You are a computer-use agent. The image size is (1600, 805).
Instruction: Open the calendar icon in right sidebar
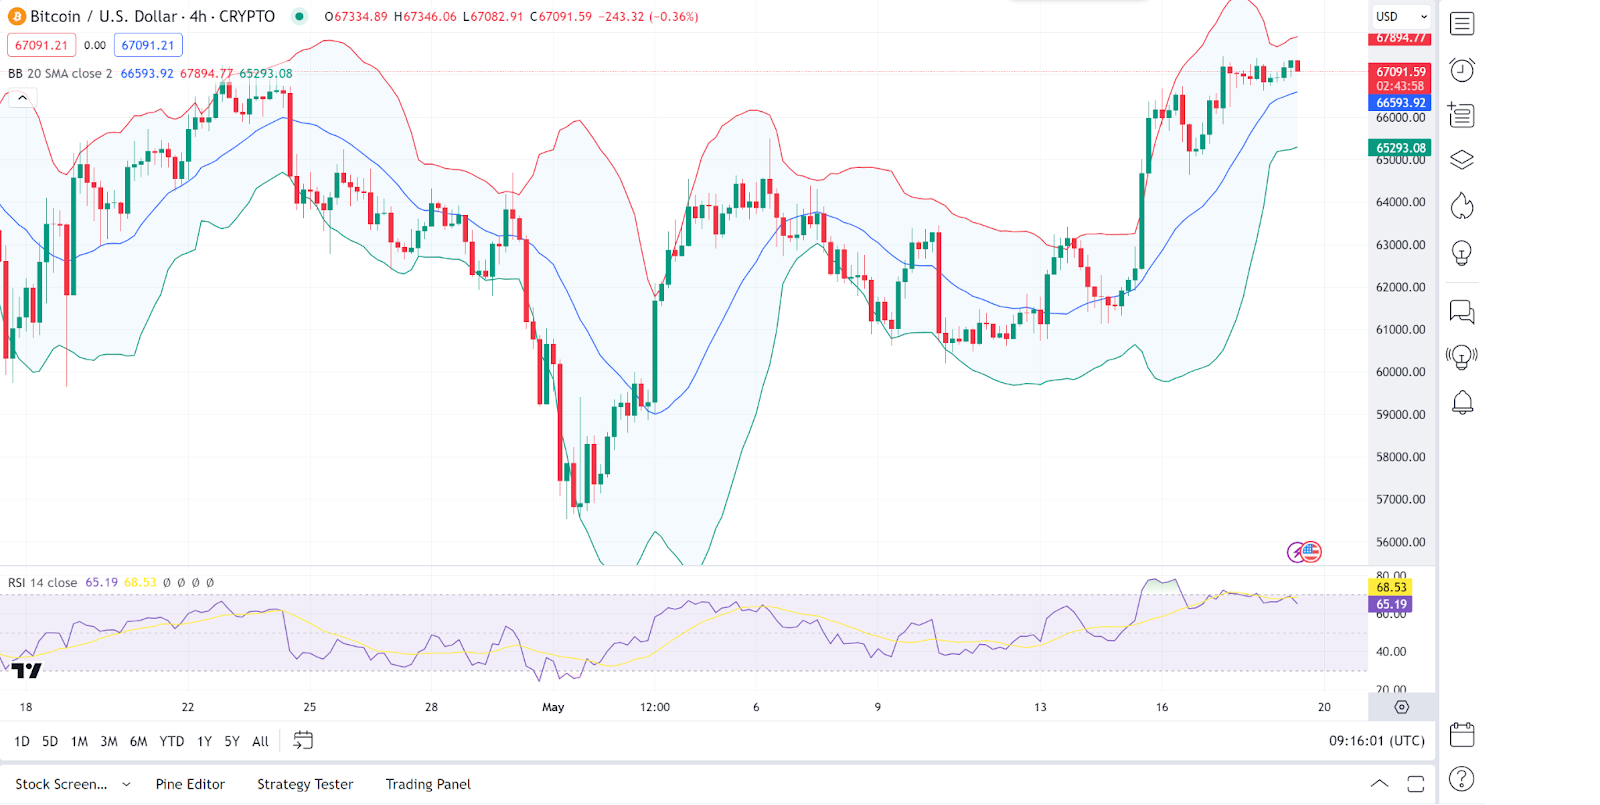pos(1462,735)
